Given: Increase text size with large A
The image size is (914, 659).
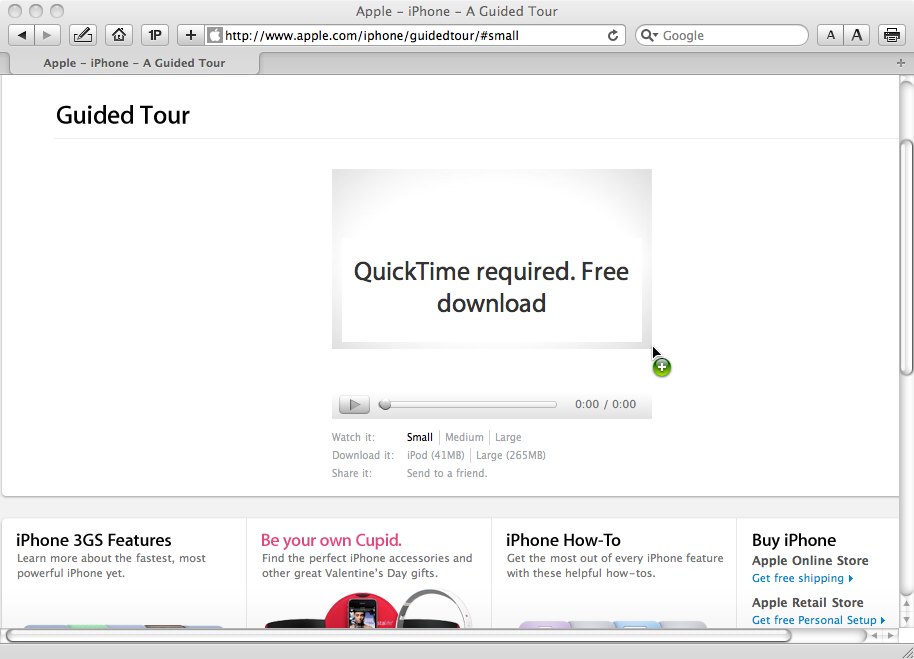Looking at the screenshot, I should [x=857, y=36].
